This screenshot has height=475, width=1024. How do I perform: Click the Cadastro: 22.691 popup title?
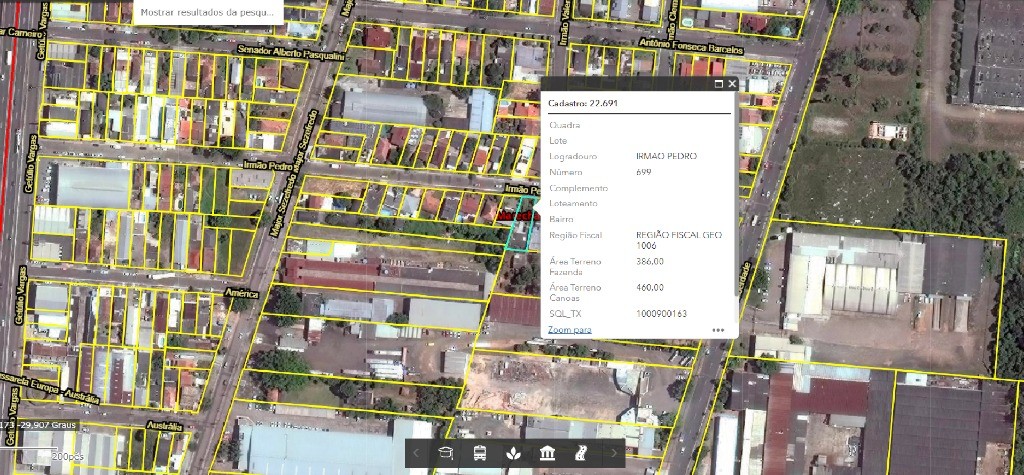[583, 103]
